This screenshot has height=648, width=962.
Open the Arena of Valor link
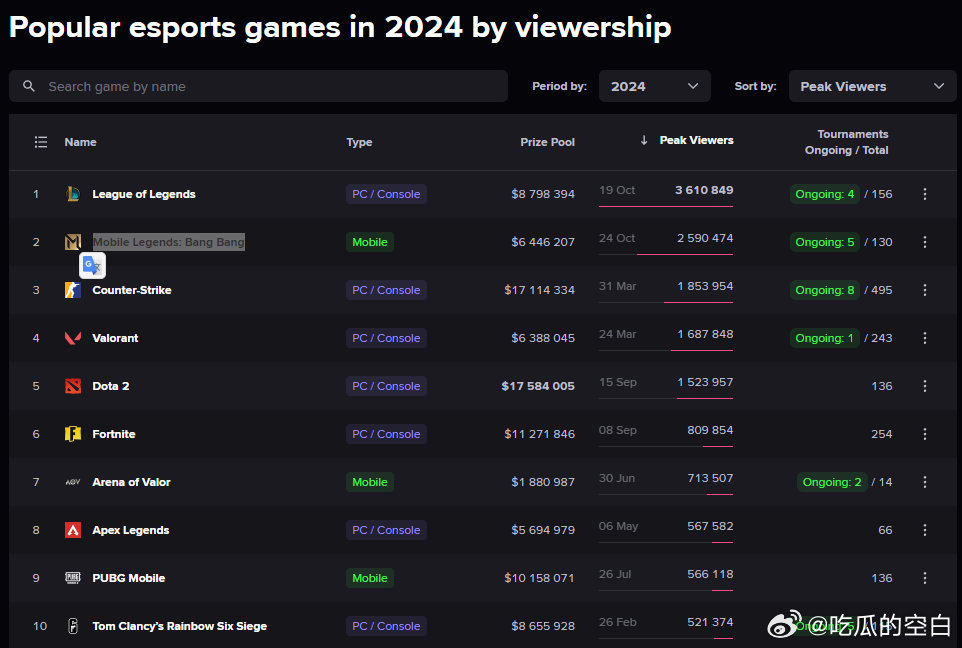(x=131, y=482)
